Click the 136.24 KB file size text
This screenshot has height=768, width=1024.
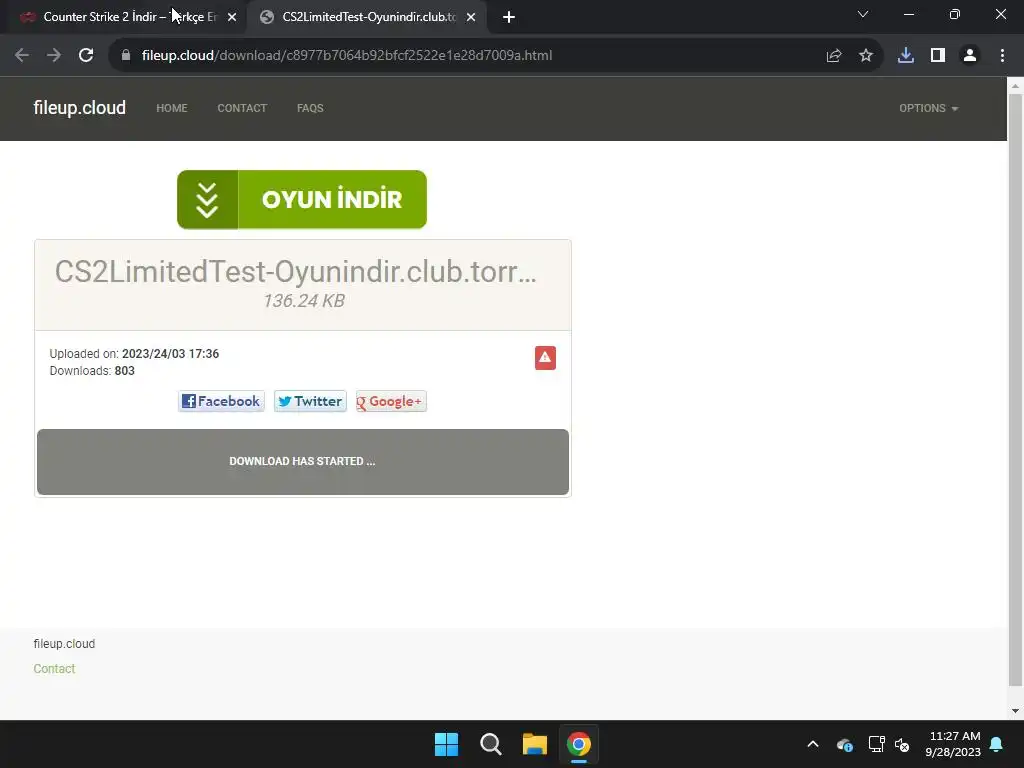coord(304,300)
